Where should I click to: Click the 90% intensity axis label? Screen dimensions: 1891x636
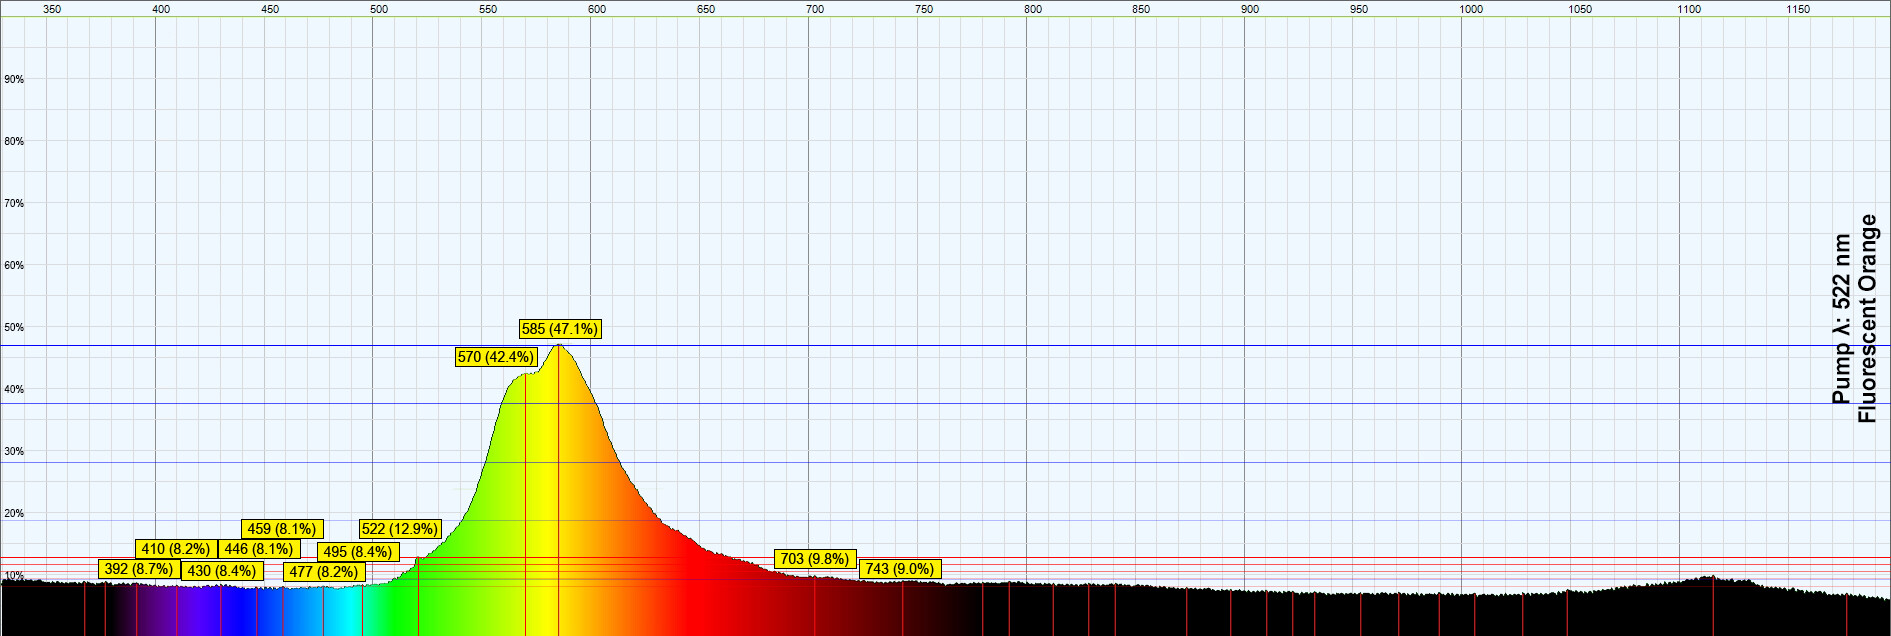14,79
